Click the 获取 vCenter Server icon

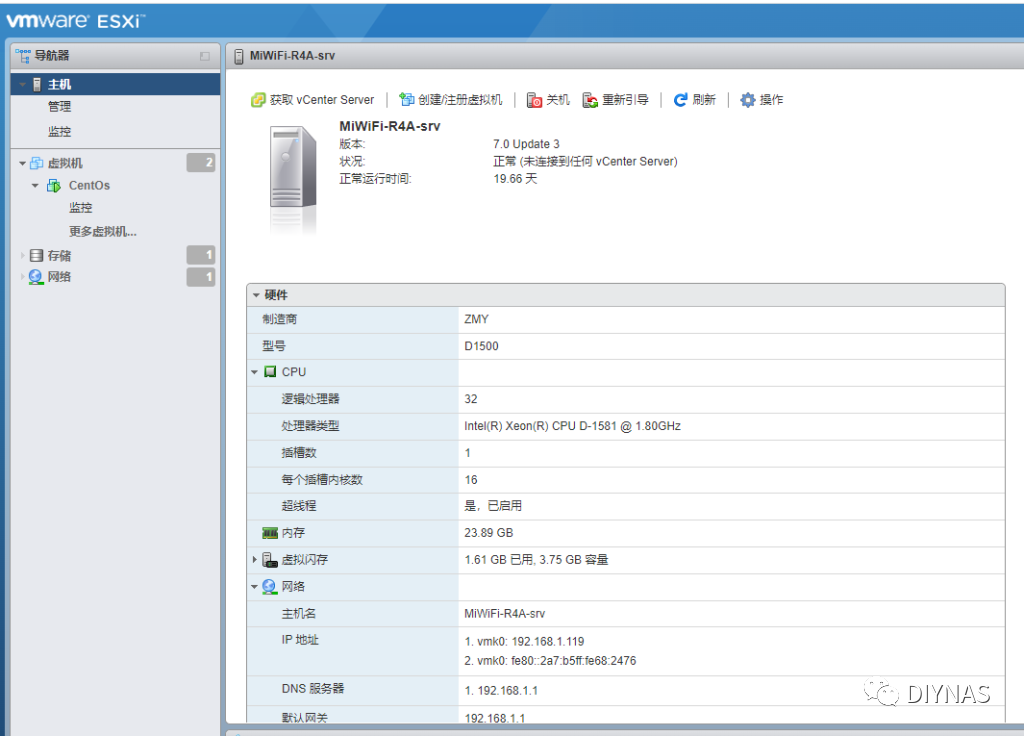pyautogui.click(x=259, y=100)
